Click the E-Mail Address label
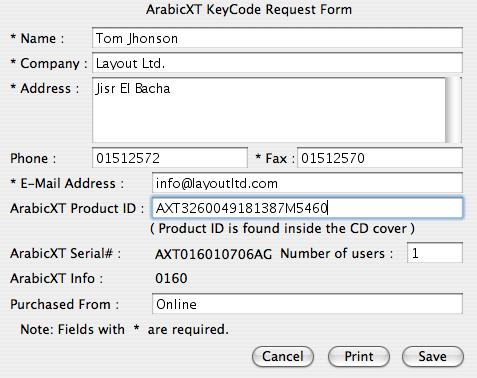Image resolution: width=477 pixels, height=378 pixels. (x=67, y=183)
